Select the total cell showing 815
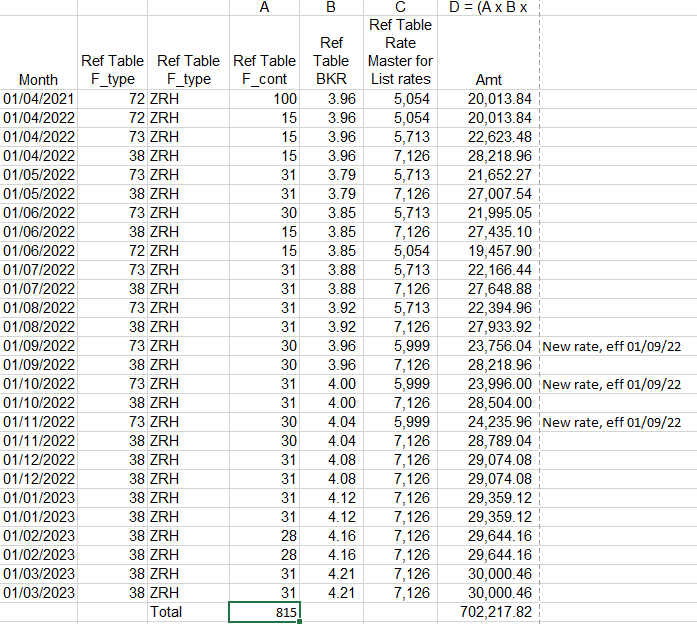Viewport: 697px width, 624px height. (264, 610)
